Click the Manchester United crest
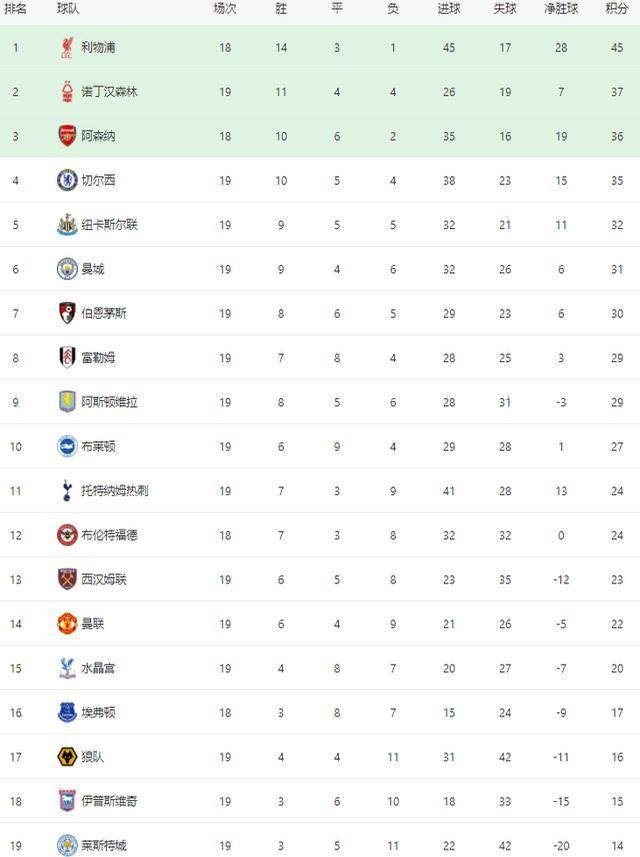The height and width of the screenshot is (857, 640). click(67, 624)
